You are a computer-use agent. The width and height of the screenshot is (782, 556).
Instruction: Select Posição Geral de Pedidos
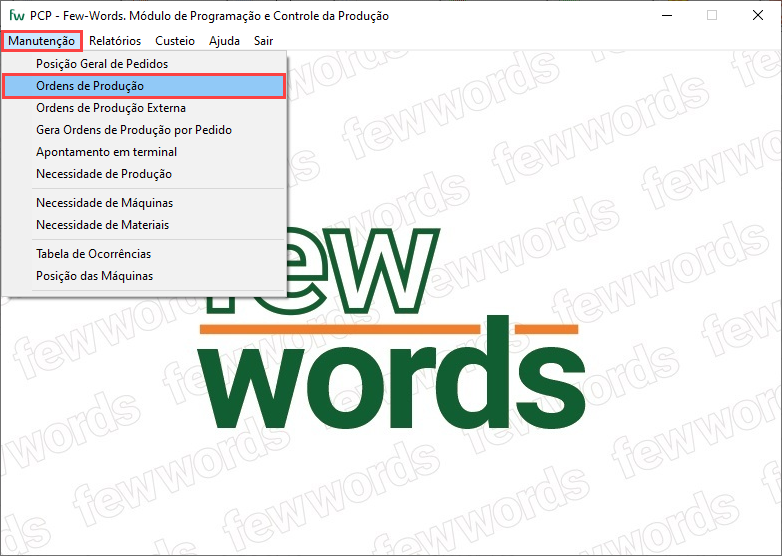(x=144, y=64)
